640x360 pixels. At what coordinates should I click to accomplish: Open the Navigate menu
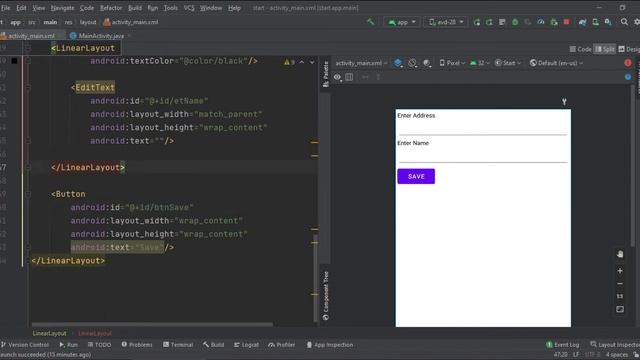point(62,8)
